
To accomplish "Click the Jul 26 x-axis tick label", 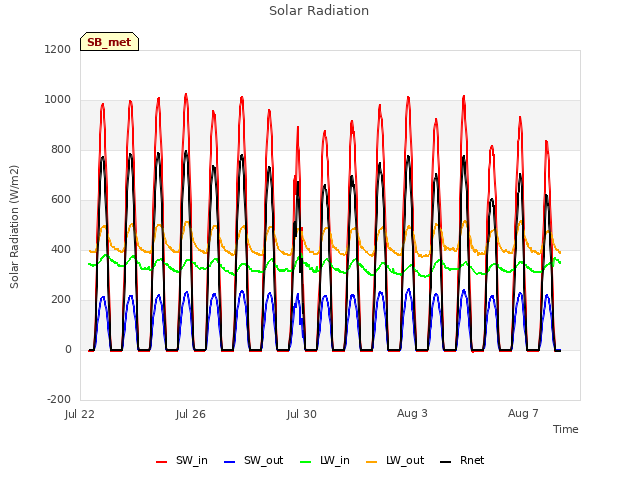I will 191,414.
